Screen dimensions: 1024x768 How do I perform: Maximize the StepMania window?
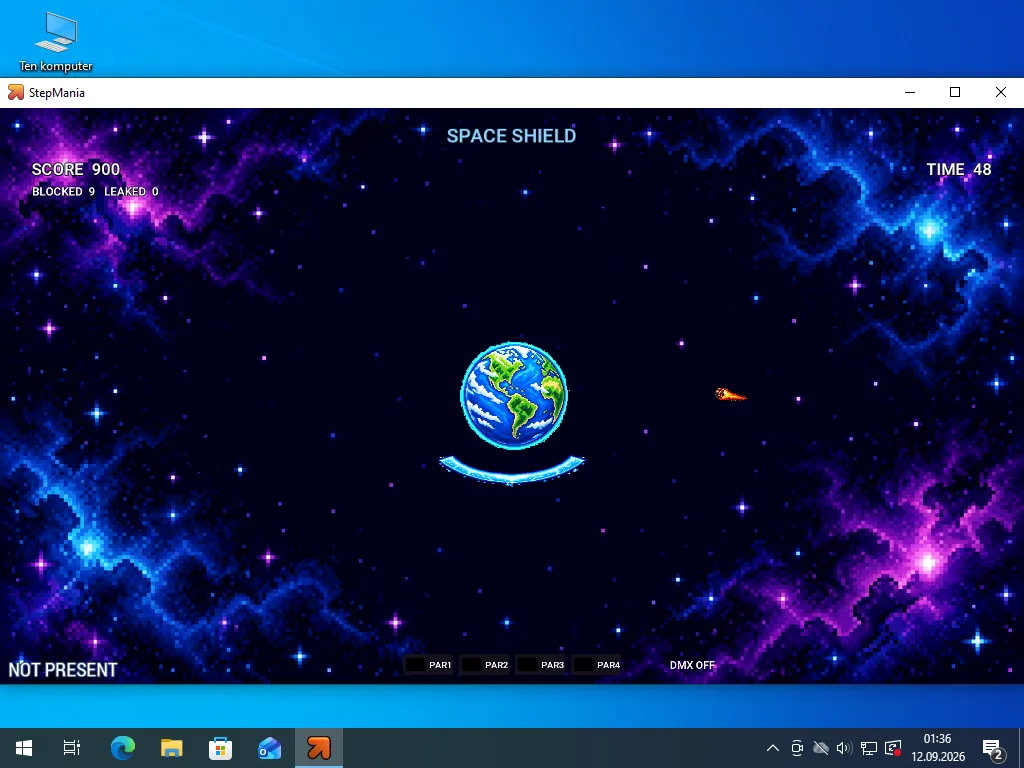[955, 92]
